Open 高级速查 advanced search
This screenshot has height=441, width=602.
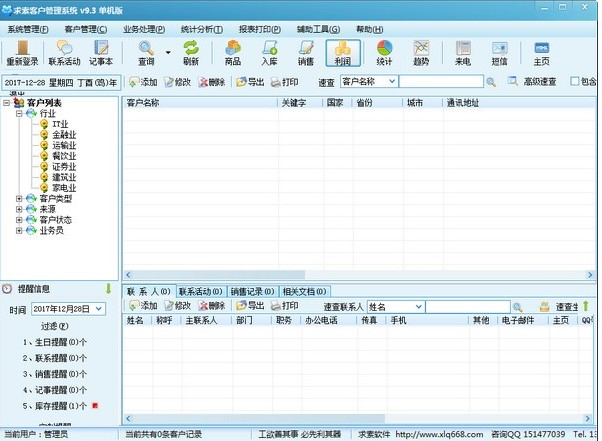click(x=532, y=81)
